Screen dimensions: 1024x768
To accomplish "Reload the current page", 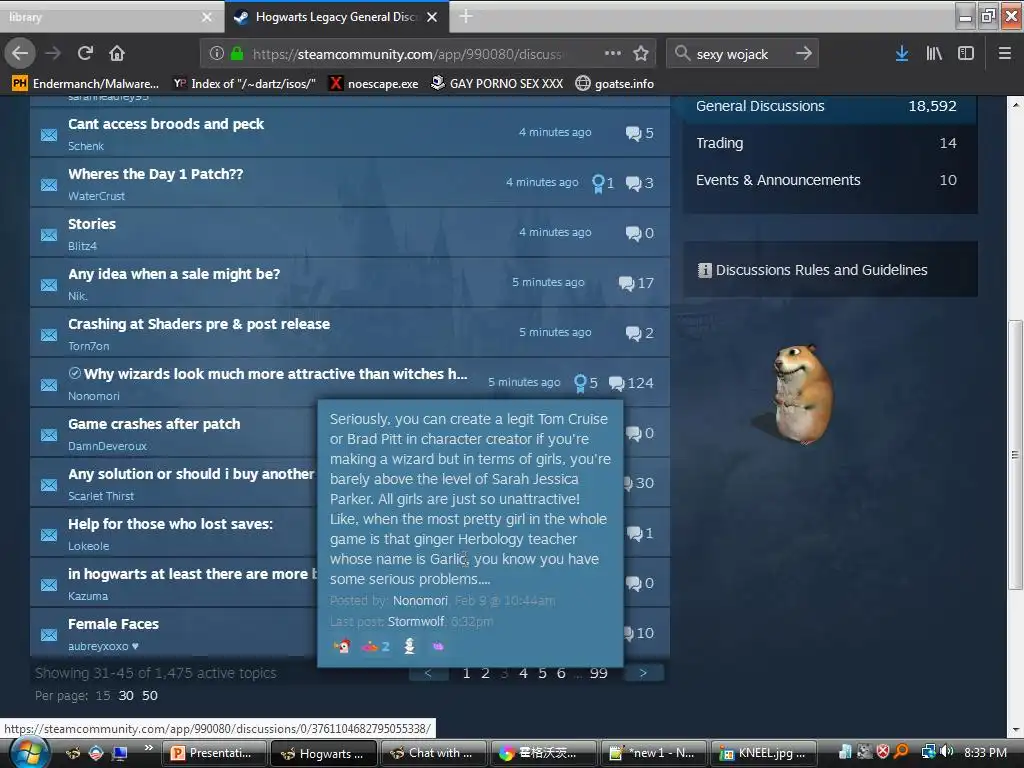I will tap(85, 53).
